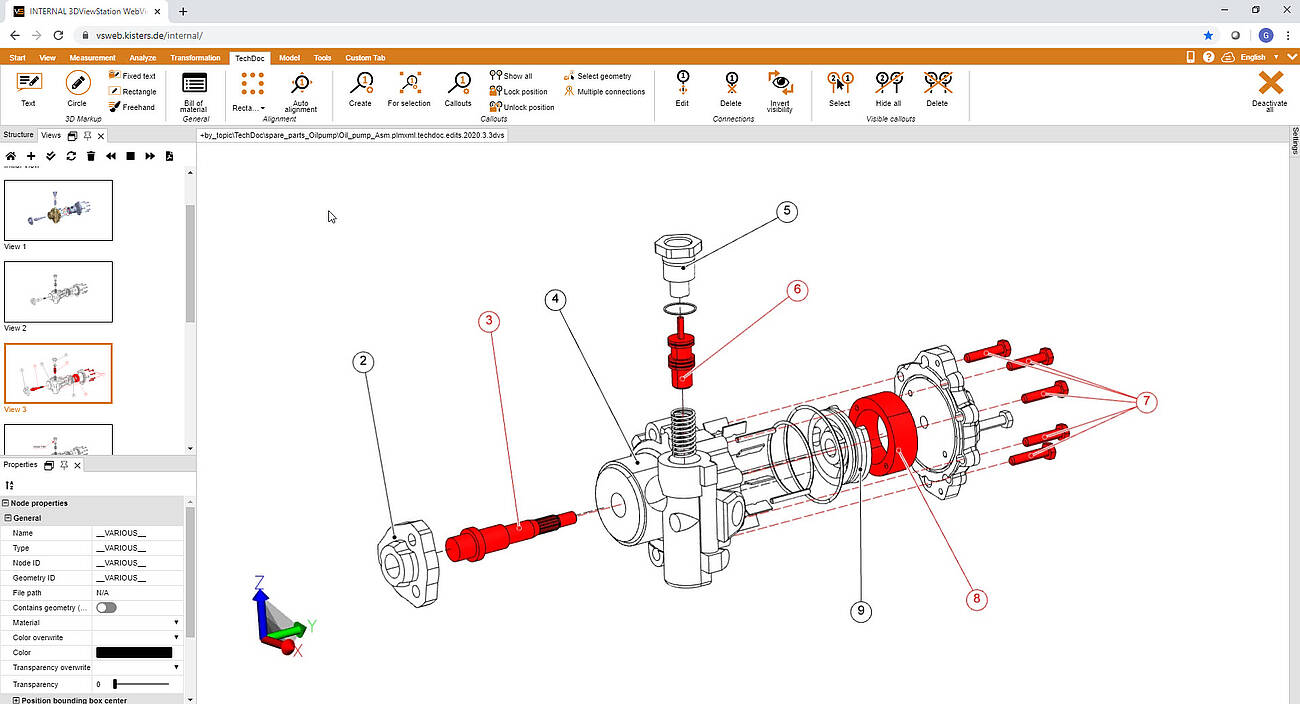This screenshot has height=704, width=1300.
Task: Choose the Fixed text markup
Action: point(133,76)
